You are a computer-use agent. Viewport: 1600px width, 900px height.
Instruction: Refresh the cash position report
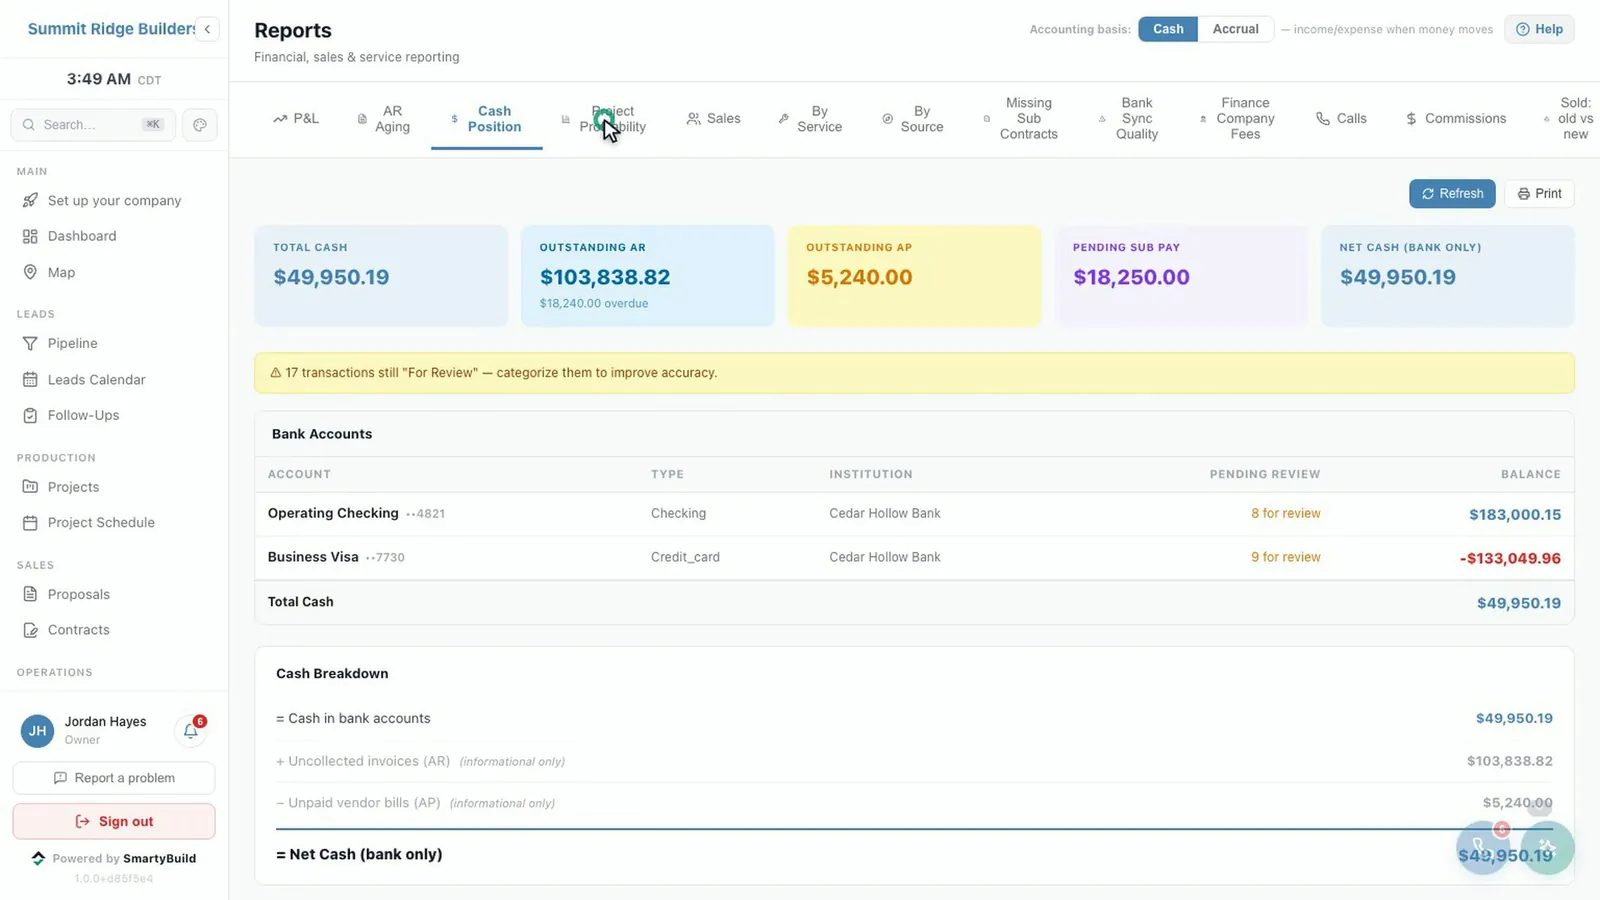(x=1452, y=194)
